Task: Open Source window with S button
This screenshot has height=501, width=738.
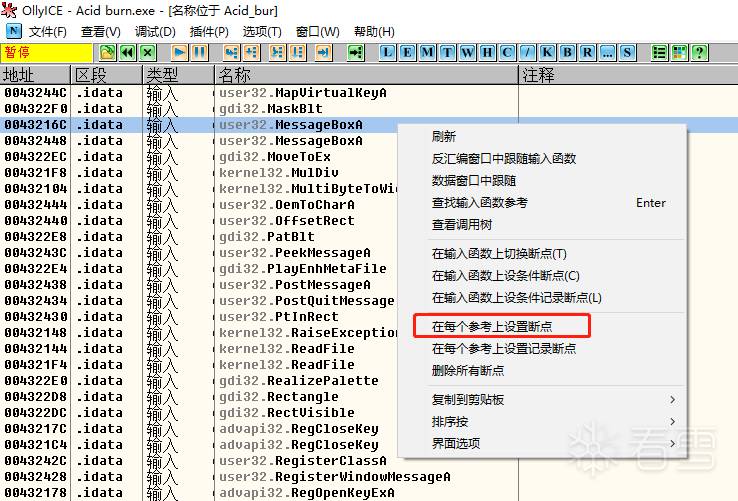Action: tap(627, 52)
